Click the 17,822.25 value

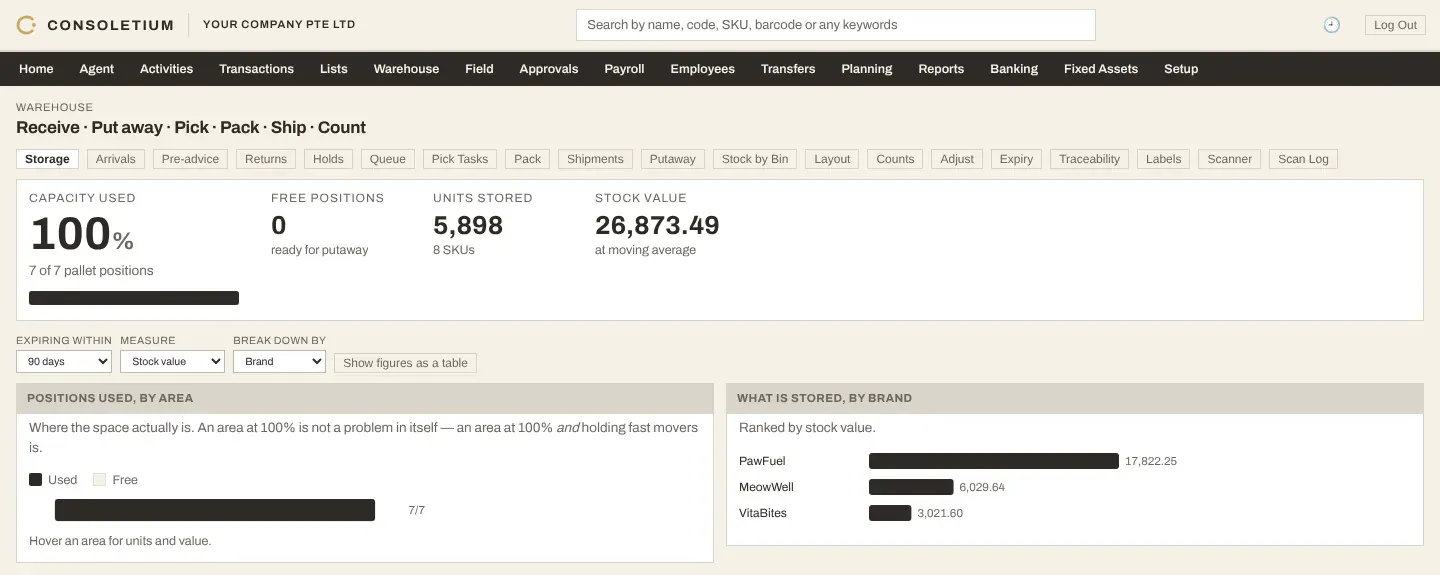(x=1151, y=461)
